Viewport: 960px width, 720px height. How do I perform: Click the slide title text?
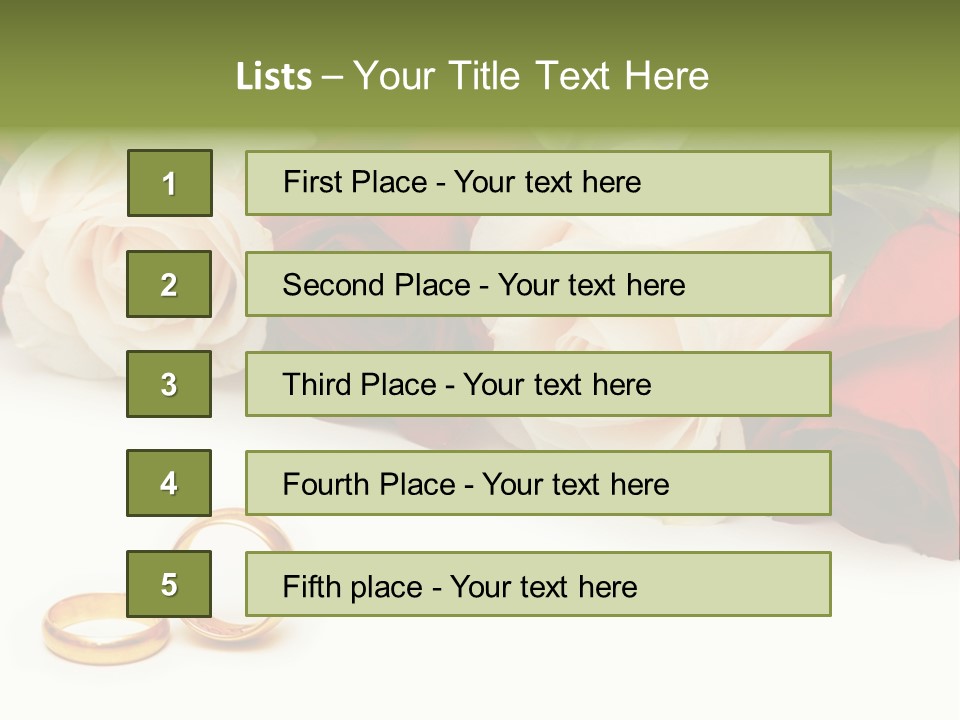472,76
